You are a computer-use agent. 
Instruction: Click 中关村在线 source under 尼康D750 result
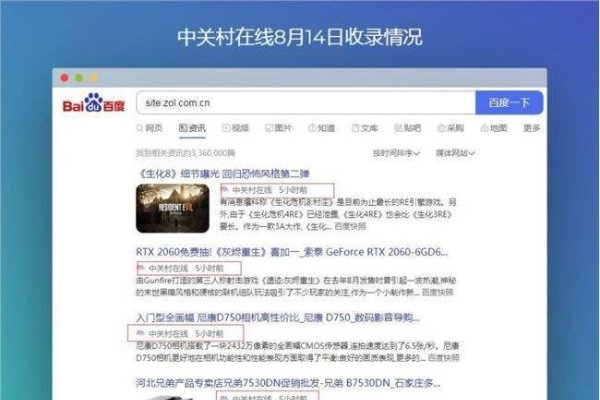tap(168, 334)
